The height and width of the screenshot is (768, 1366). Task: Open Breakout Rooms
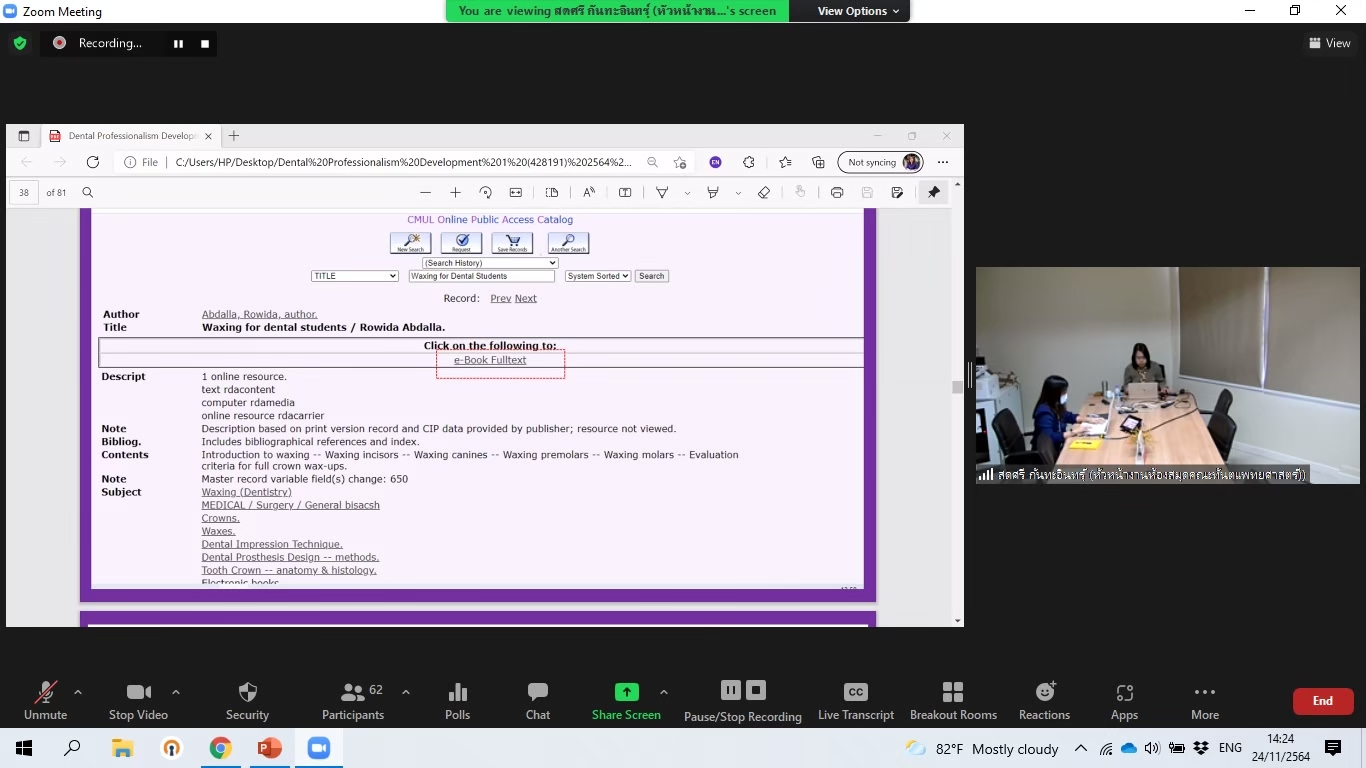pyautogui.click(x=952, y=700)
